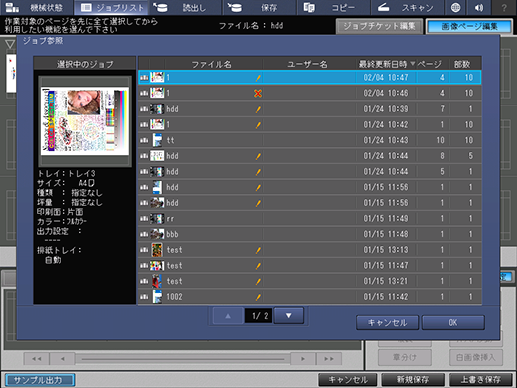Click job type icon on first row 02/04 10:47
Image resolution: width=517 pixels, height=388 pixels.
144,78
